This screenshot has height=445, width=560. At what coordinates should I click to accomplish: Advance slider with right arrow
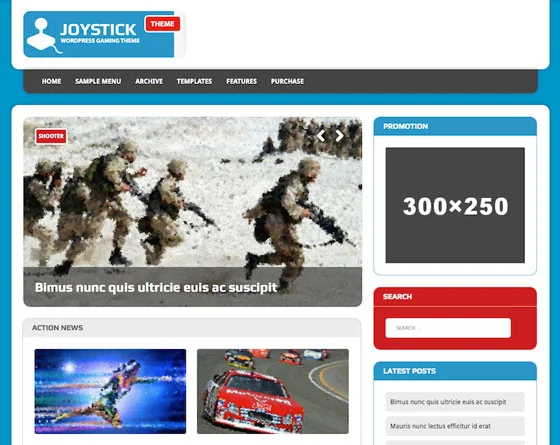click(x=339, y=135)
